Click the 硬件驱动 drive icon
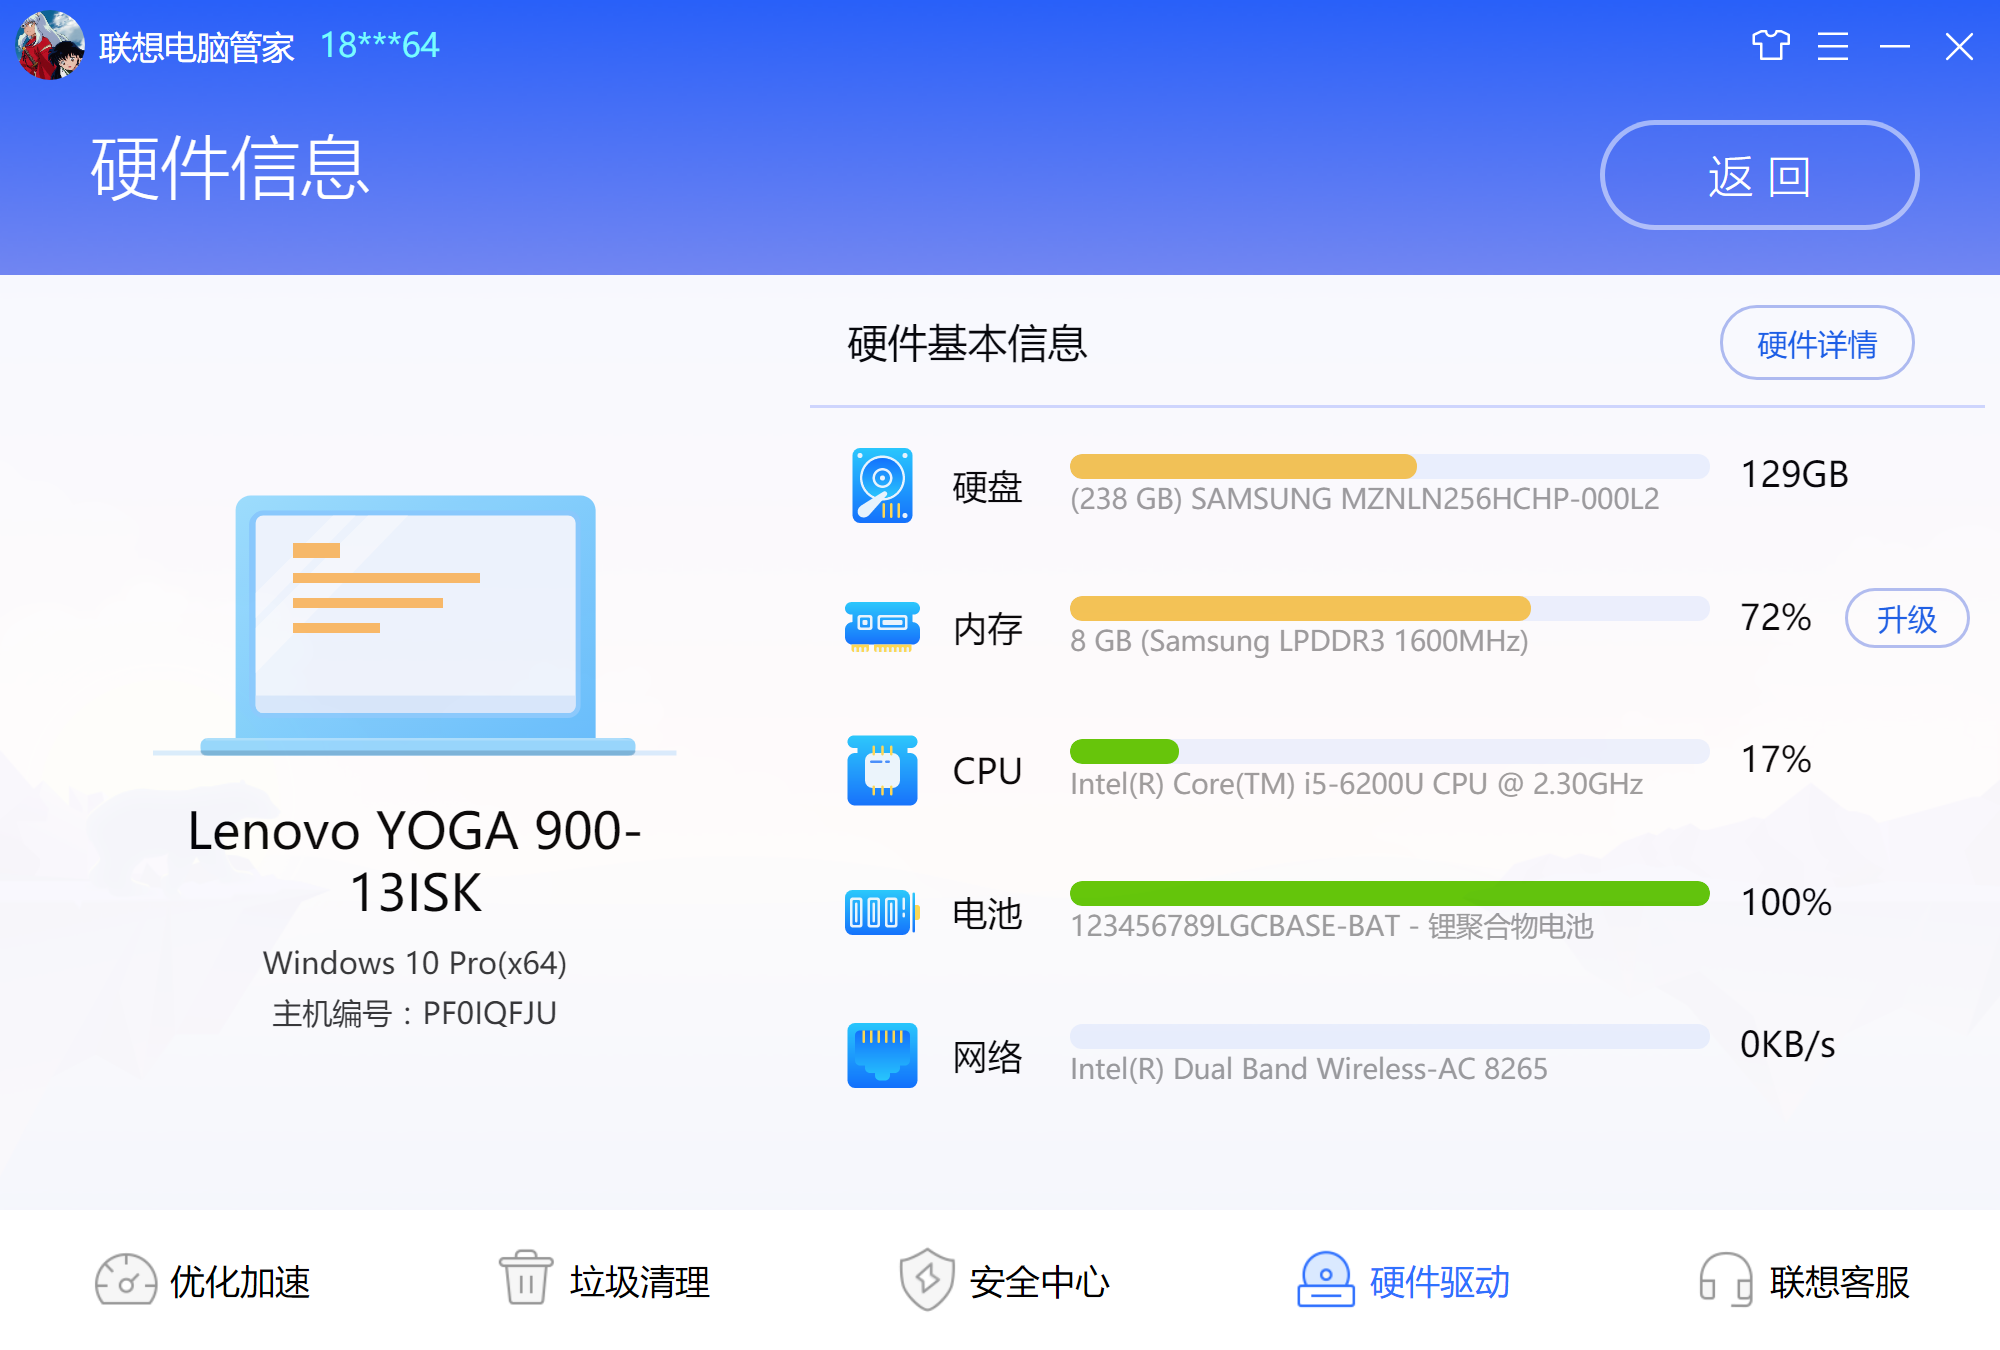 tap(1326, 1279)
